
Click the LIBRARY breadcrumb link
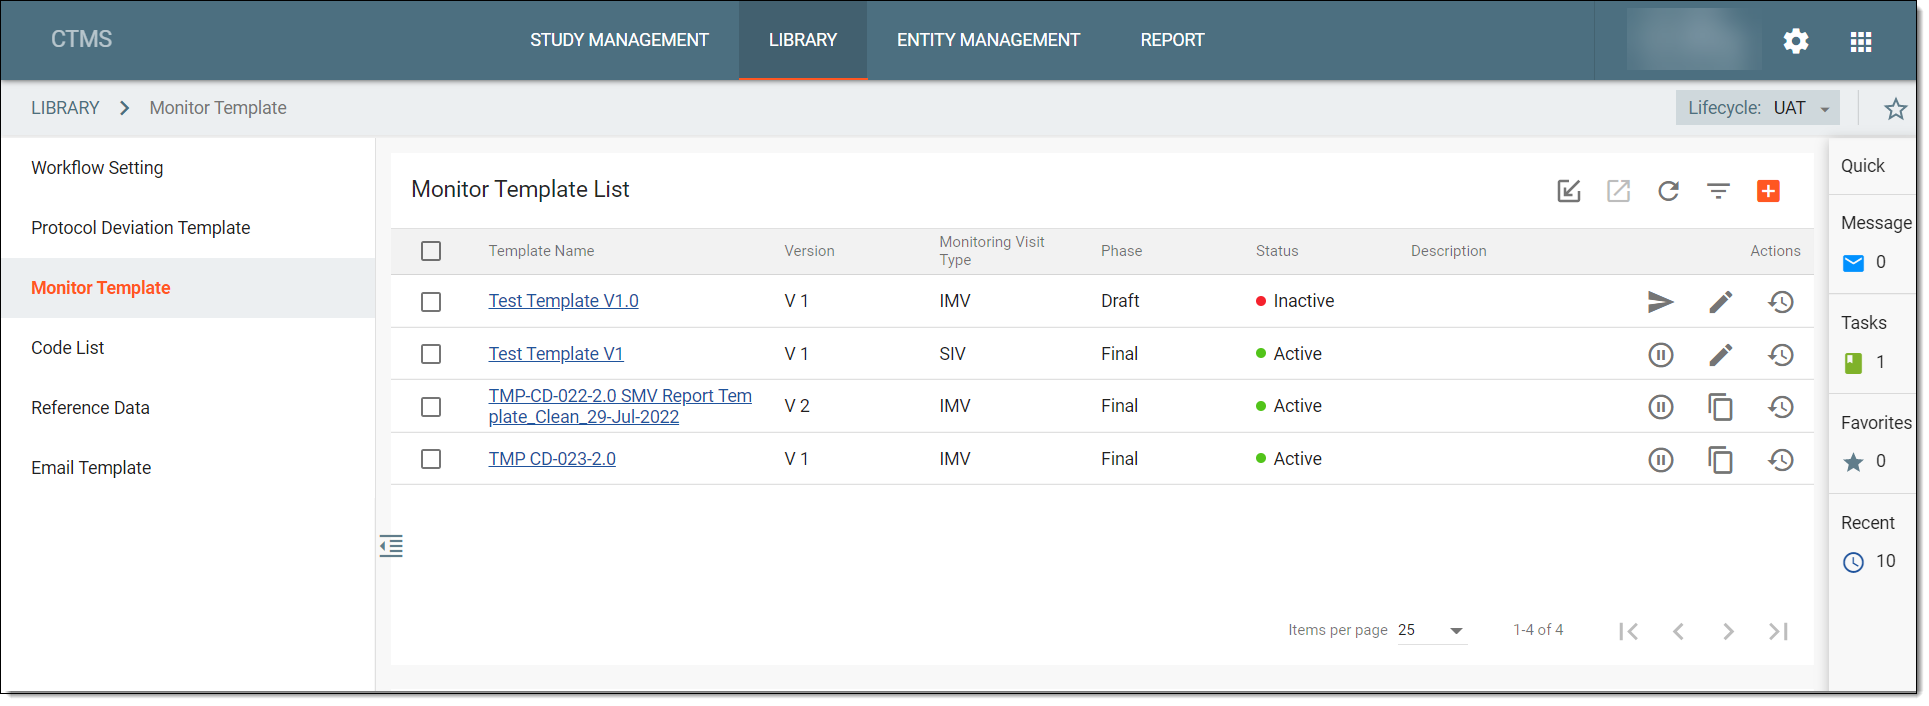[65, 108]
